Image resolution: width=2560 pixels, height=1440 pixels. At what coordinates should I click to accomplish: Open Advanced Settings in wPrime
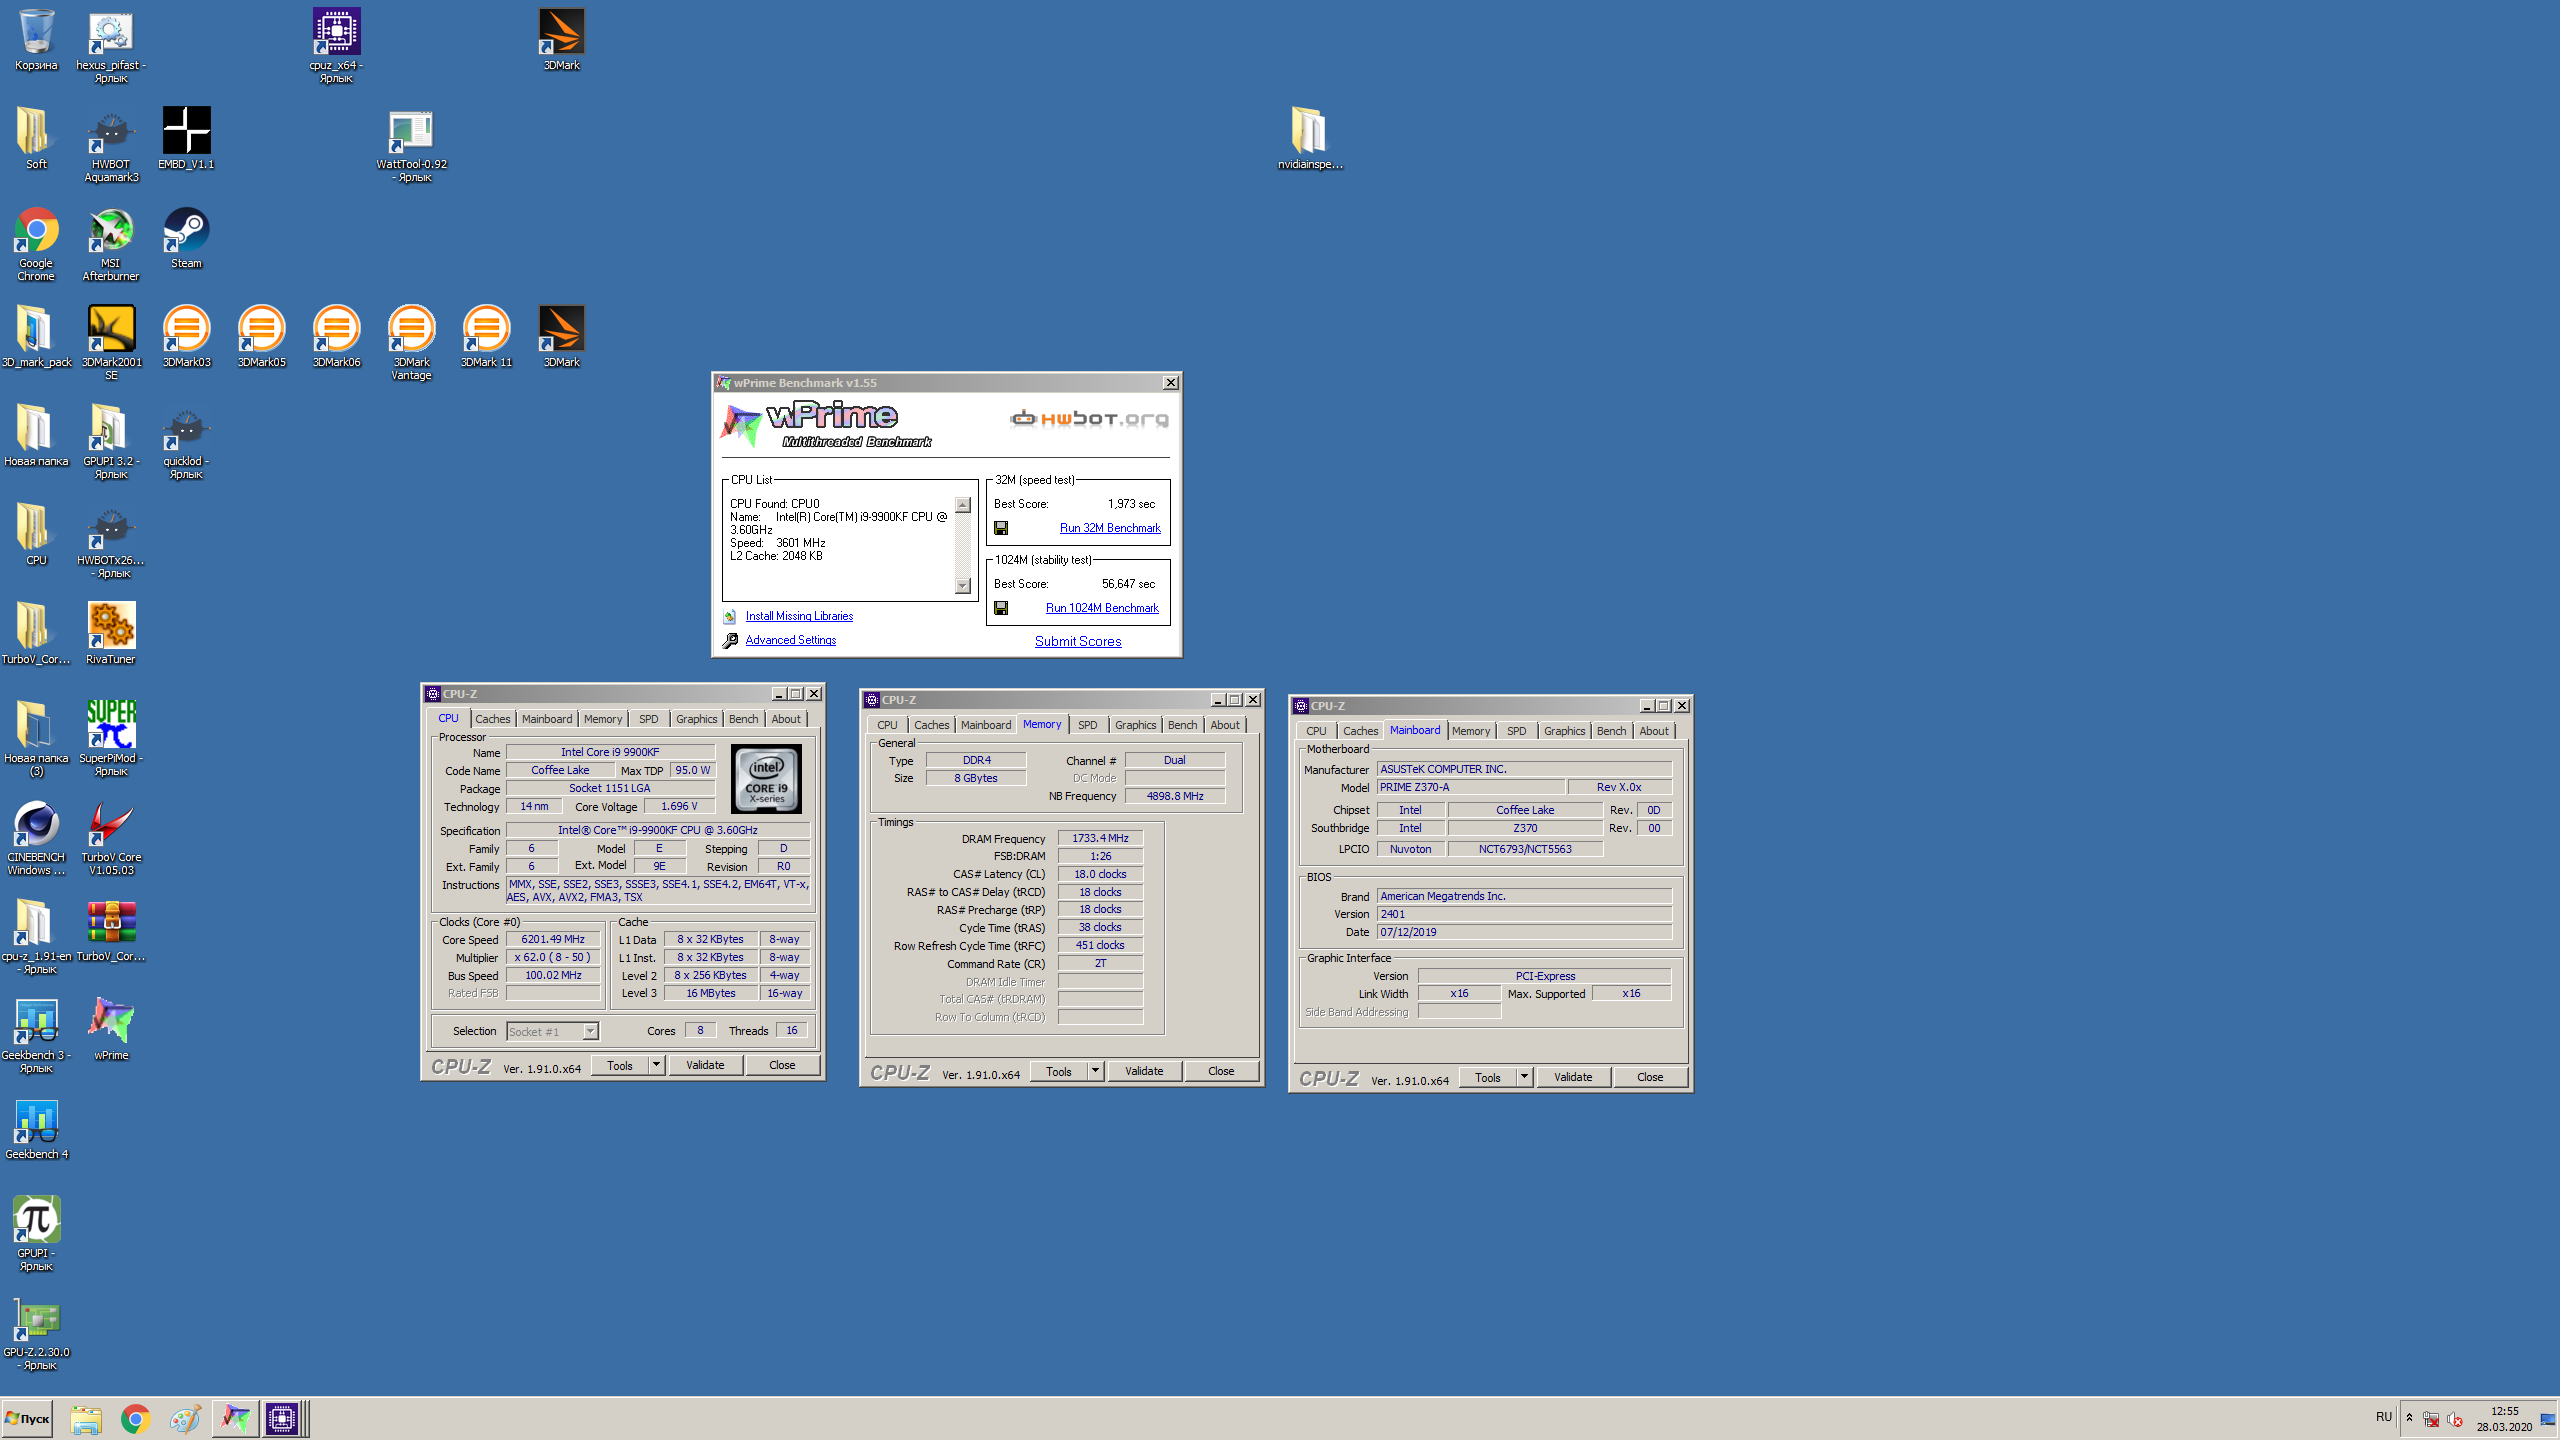pyautogui.click(x=790, y=640)
